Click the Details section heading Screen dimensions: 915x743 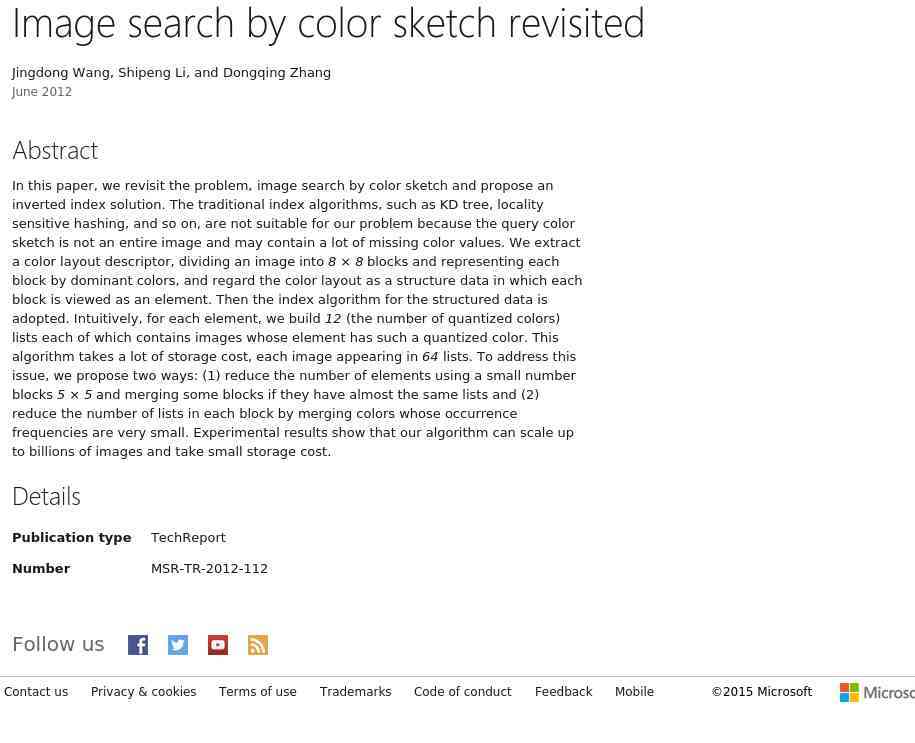click(47, 497)
